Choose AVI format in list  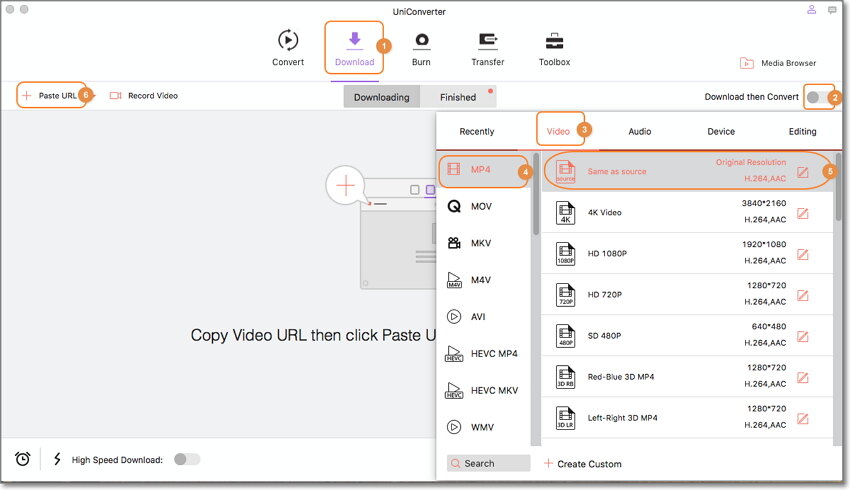pos(484,317)
